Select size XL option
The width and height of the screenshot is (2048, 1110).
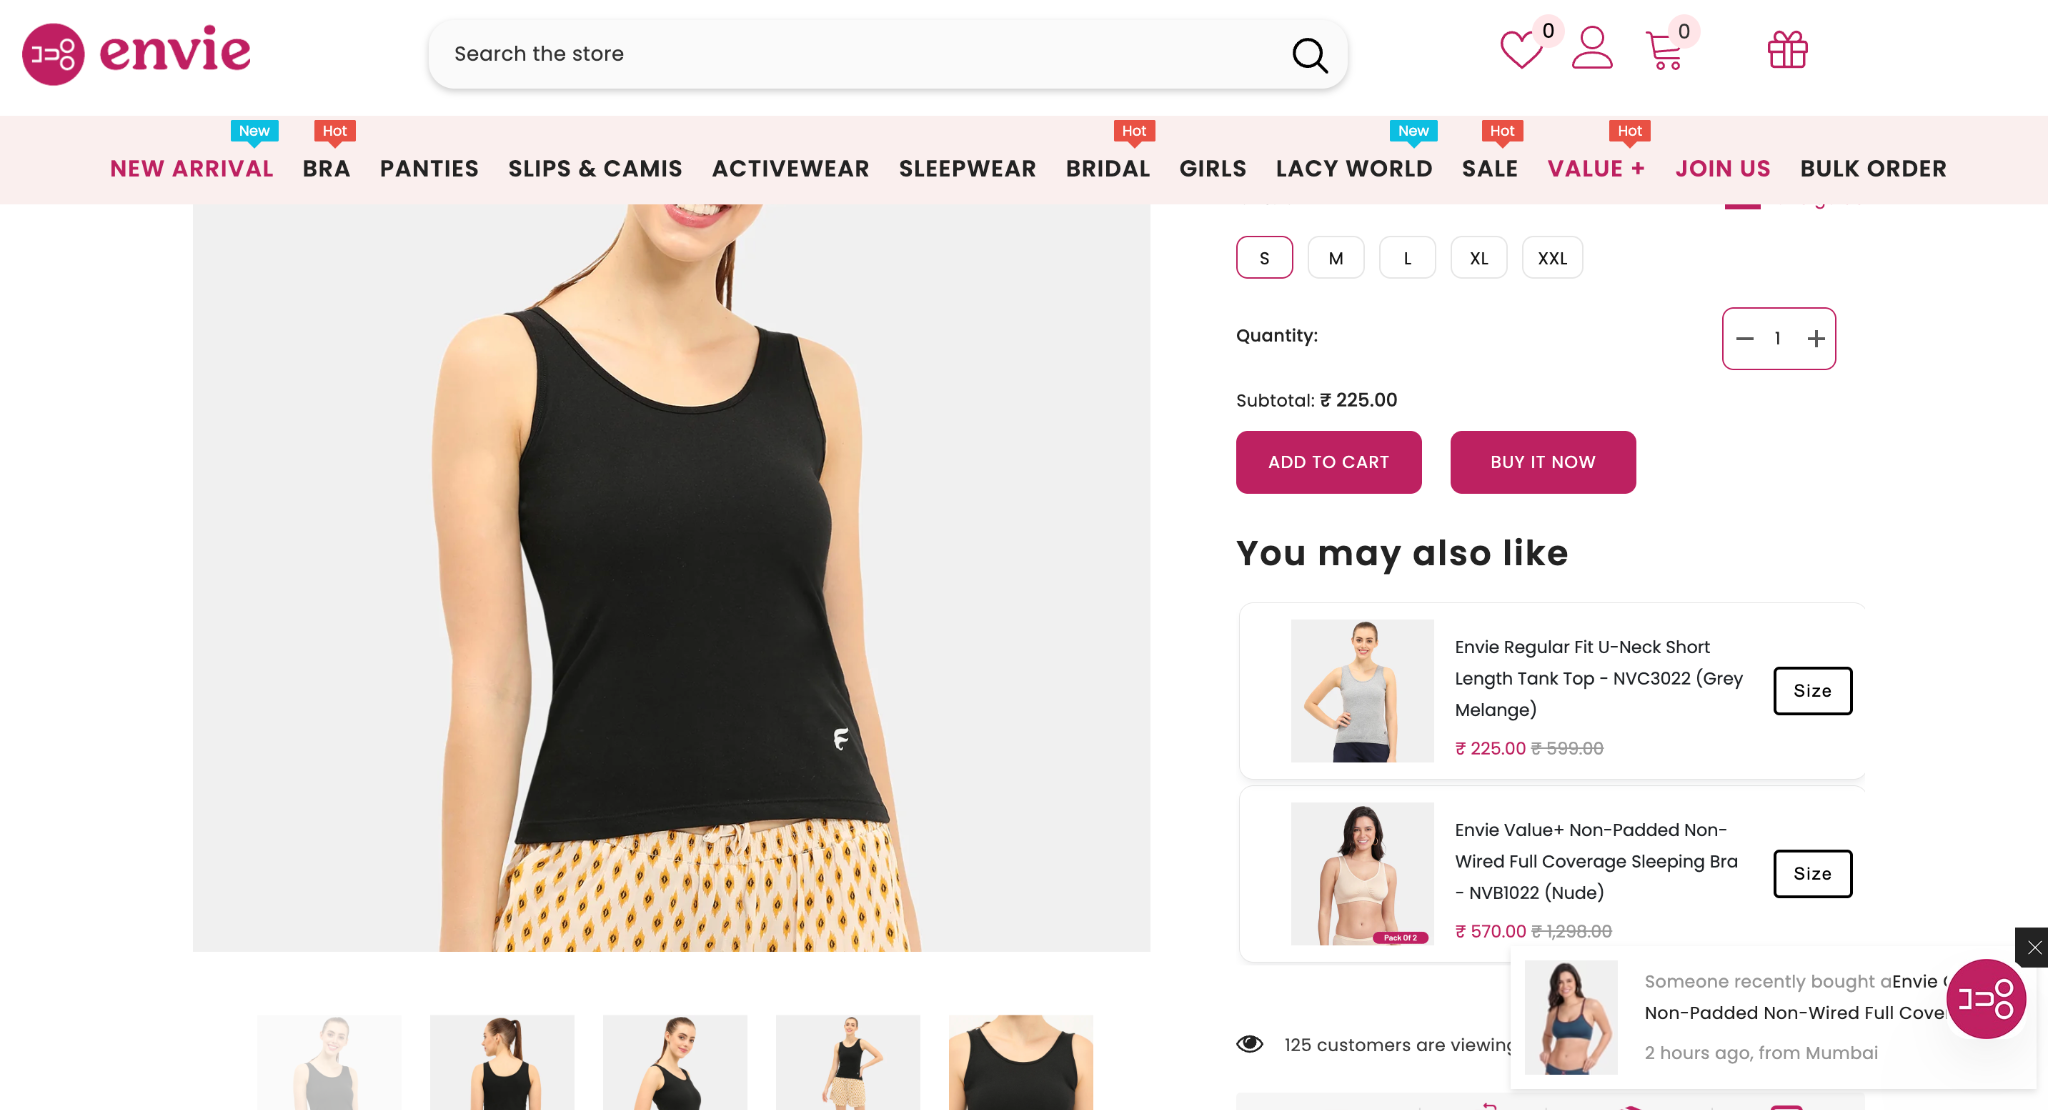[1479, 258]
